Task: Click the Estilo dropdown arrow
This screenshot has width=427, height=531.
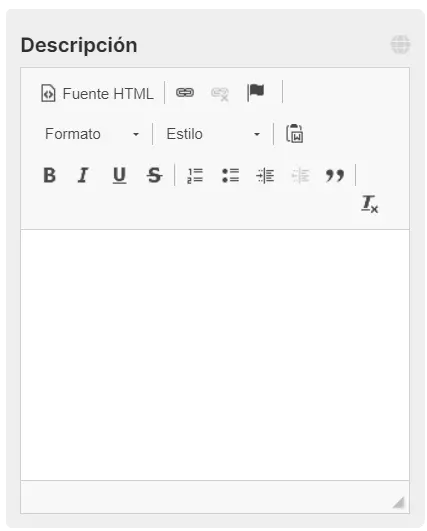Action: (257, 135)
